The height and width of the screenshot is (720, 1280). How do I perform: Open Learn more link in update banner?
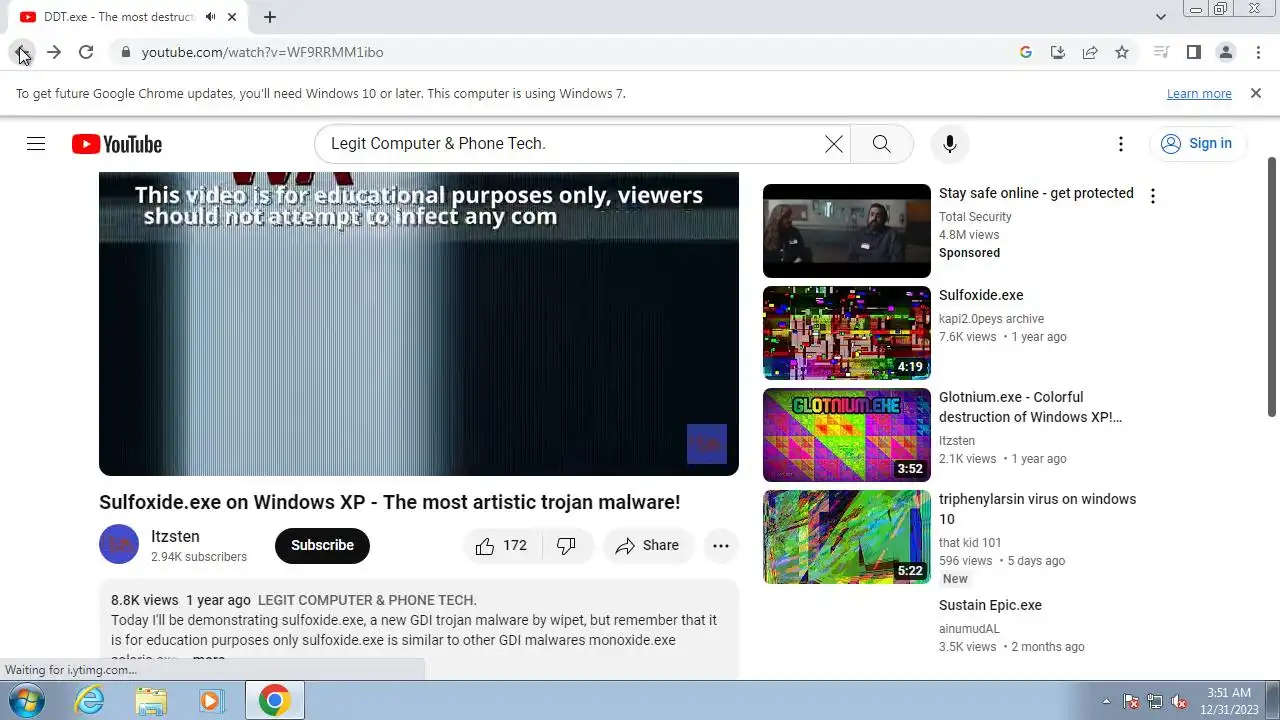click(1199, 93)
